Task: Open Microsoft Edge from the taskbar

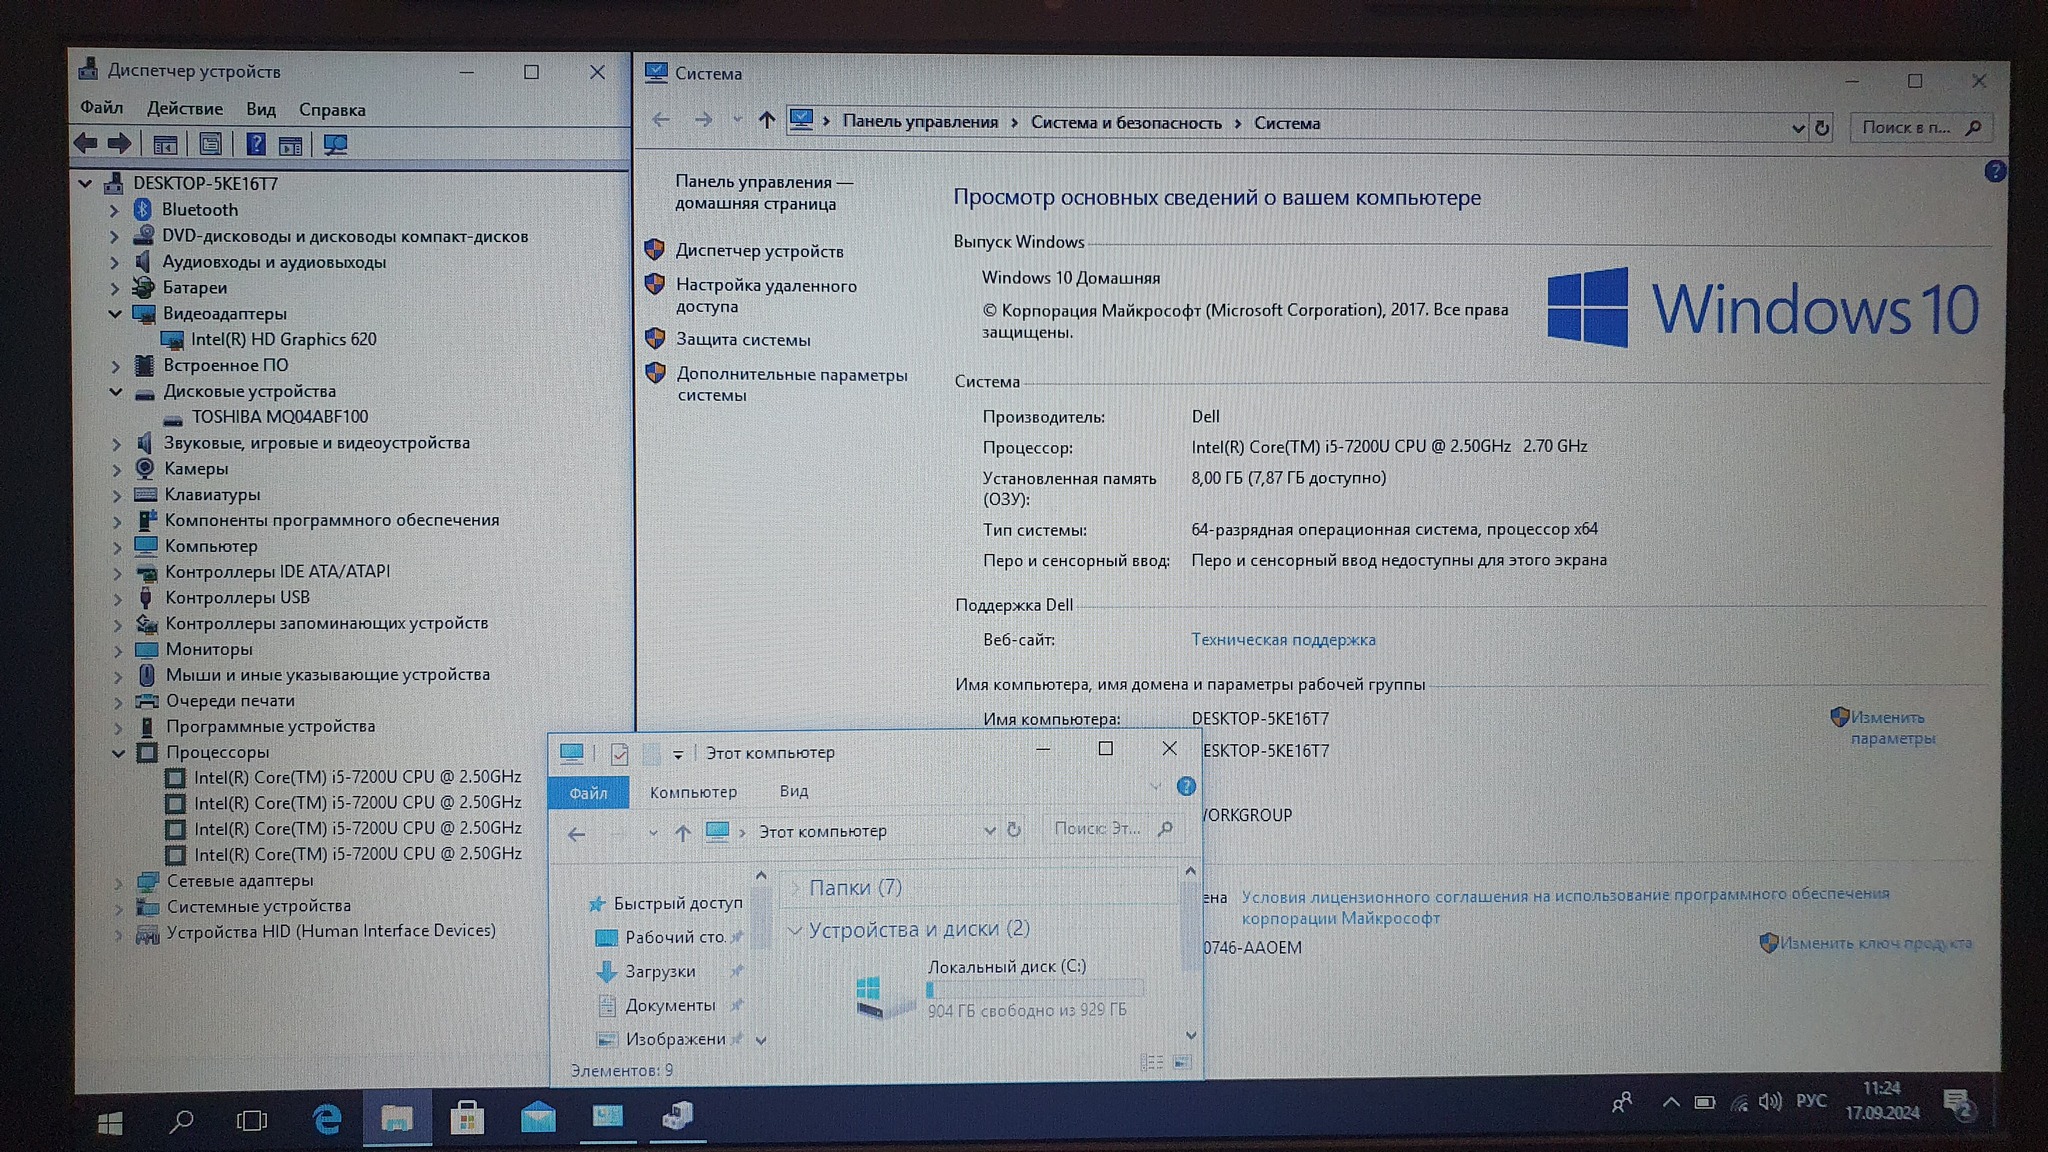Action: [x=327, y=1119]
